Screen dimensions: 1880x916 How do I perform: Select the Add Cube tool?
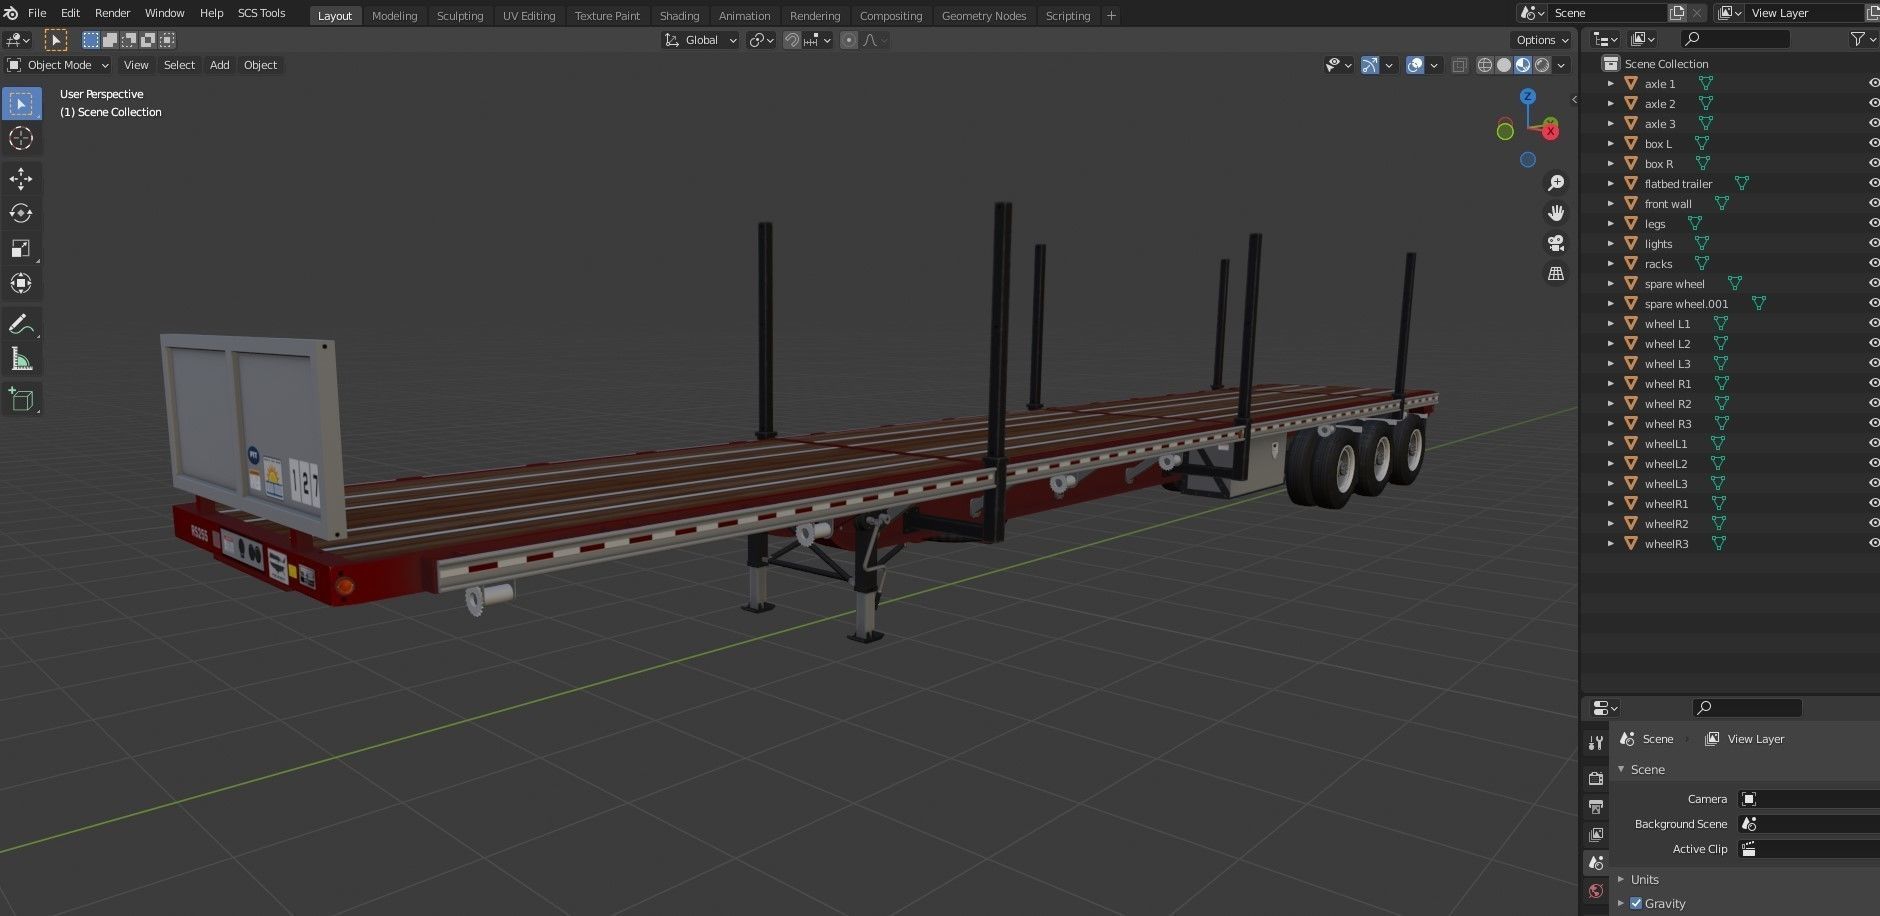[21, 400]
